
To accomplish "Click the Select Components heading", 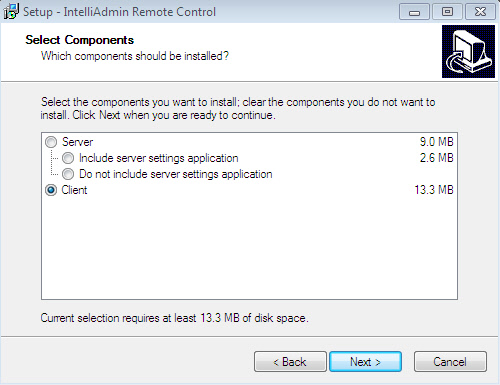I will coord(80,40).
